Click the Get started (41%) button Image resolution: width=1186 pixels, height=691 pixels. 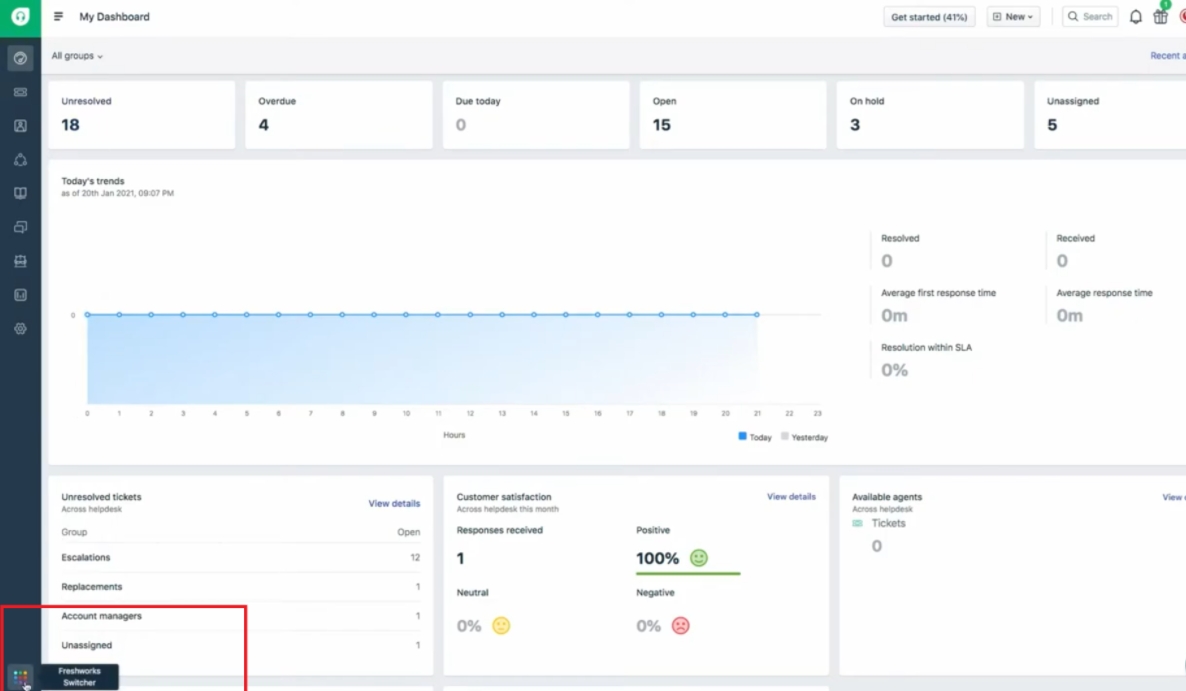click(x=929, y=17)
